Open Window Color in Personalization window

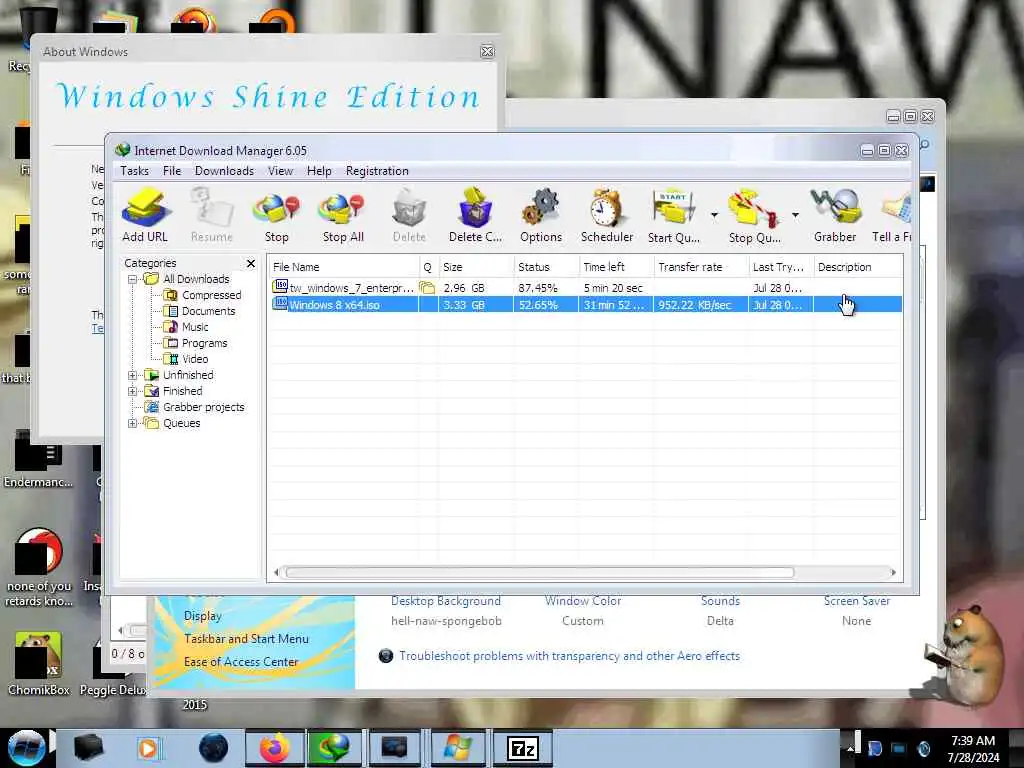click(583, 601)
